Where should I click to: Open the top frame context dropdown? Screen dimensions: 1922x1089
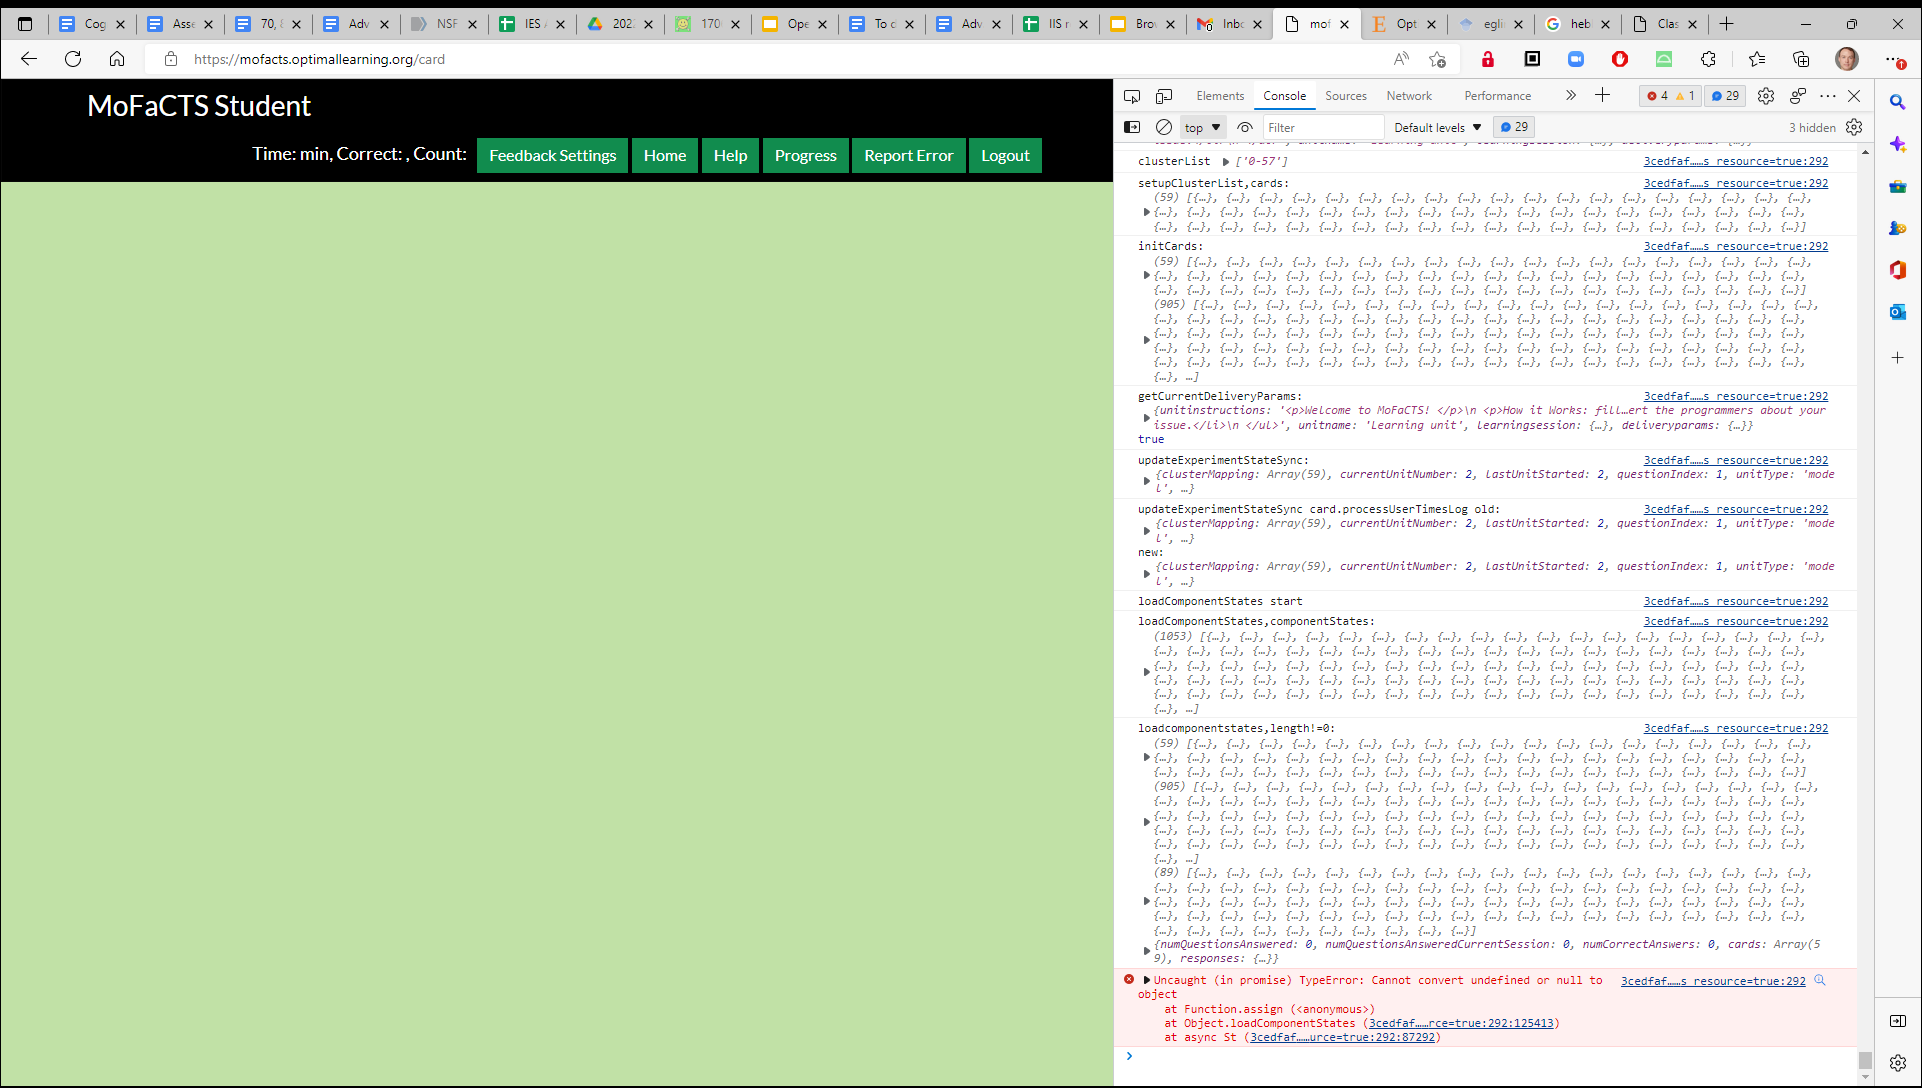(1202, 127)
